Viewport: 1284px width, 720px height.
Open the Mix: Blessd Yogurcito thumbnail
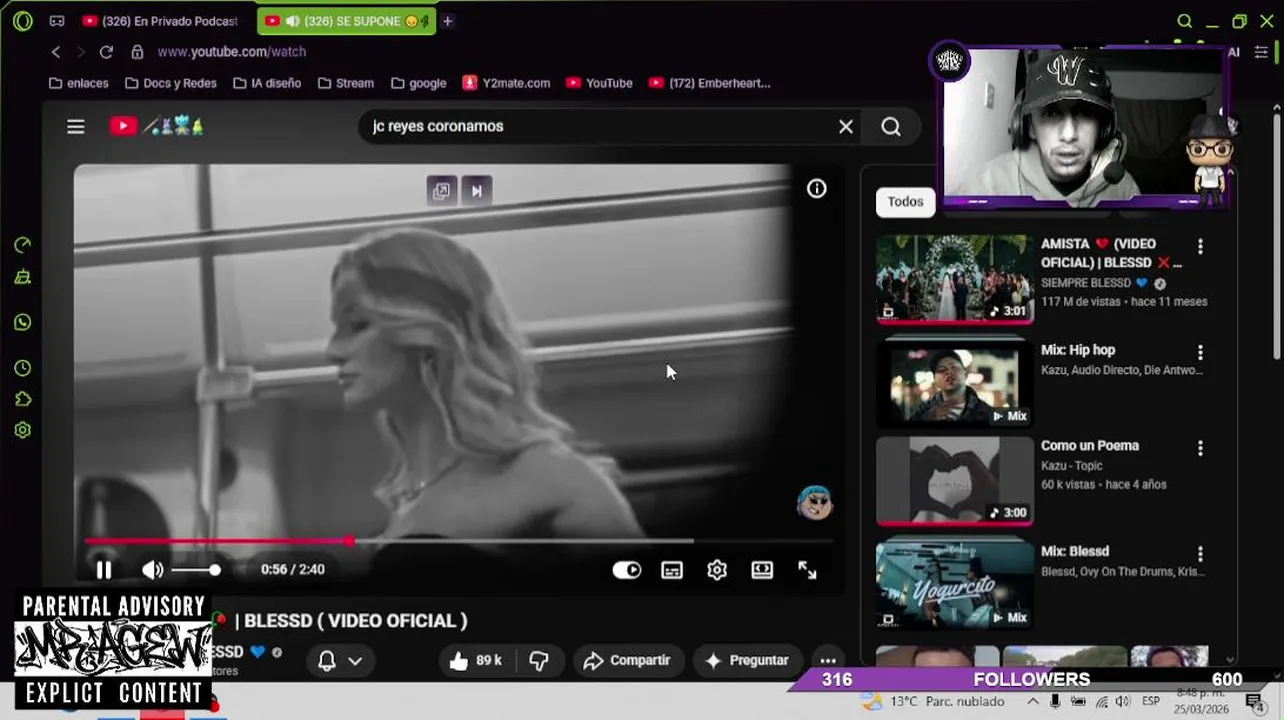954,585
